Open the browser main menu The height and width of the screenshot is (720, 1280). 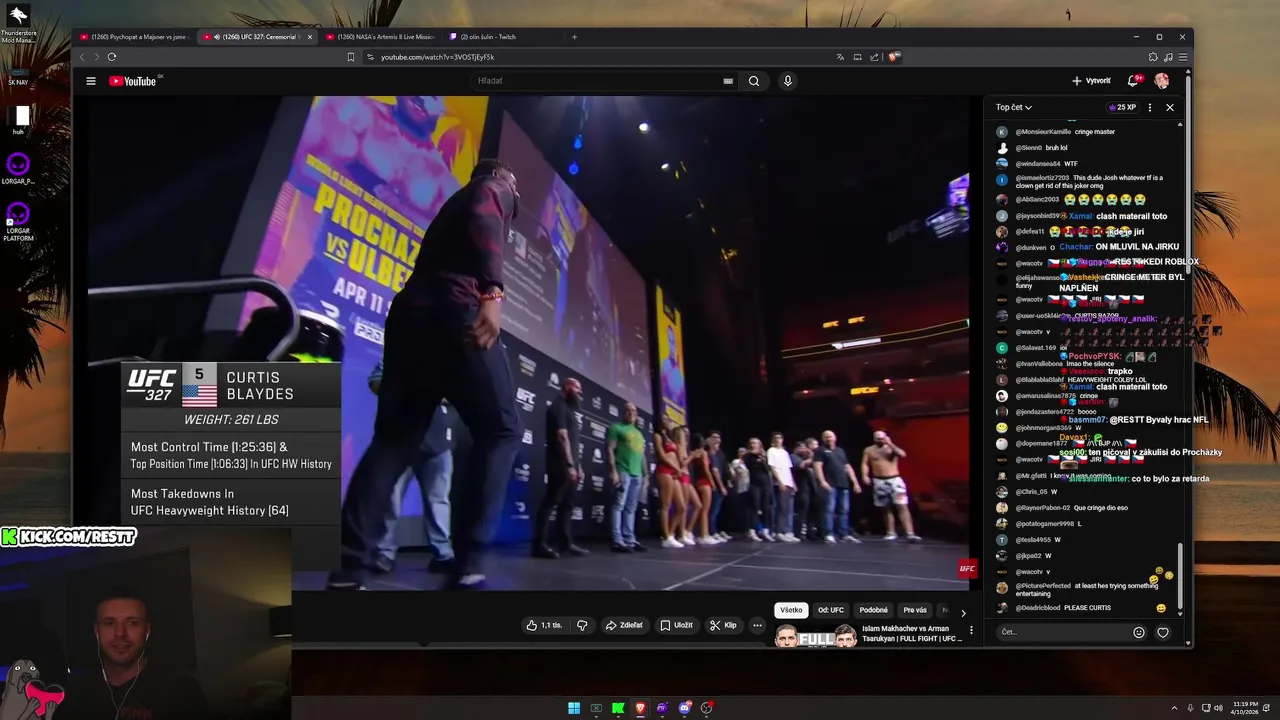coord(1183,57)
